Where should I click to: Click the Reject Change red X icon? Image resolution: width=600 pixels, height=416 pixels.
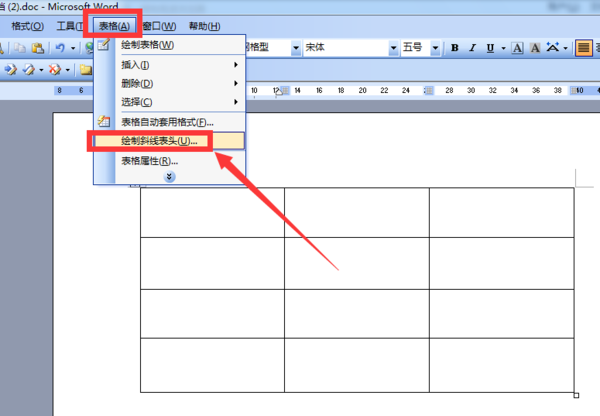click(55, 69)
